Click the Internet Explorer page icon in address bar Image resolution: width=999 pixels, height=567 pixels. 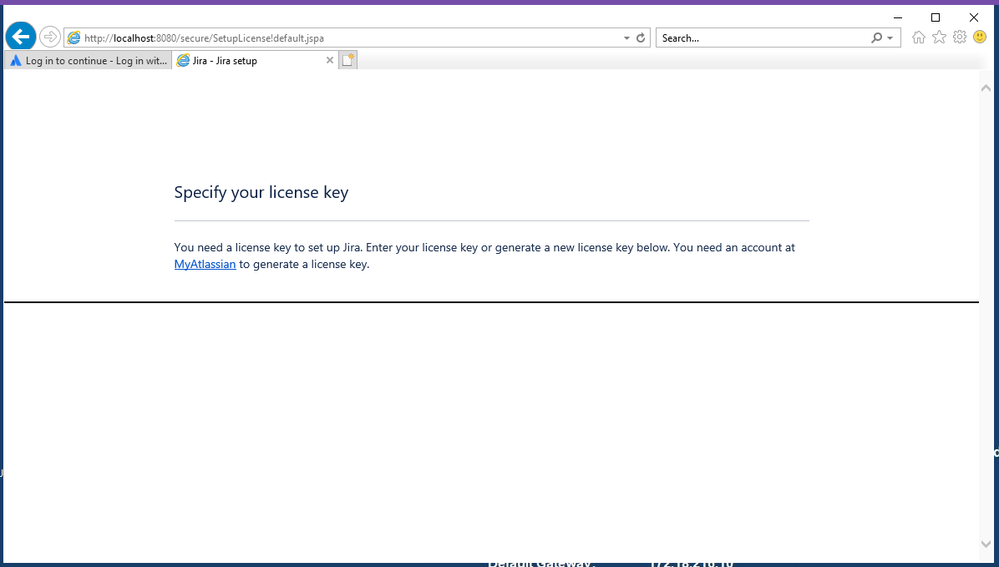[x=74, y=38]
